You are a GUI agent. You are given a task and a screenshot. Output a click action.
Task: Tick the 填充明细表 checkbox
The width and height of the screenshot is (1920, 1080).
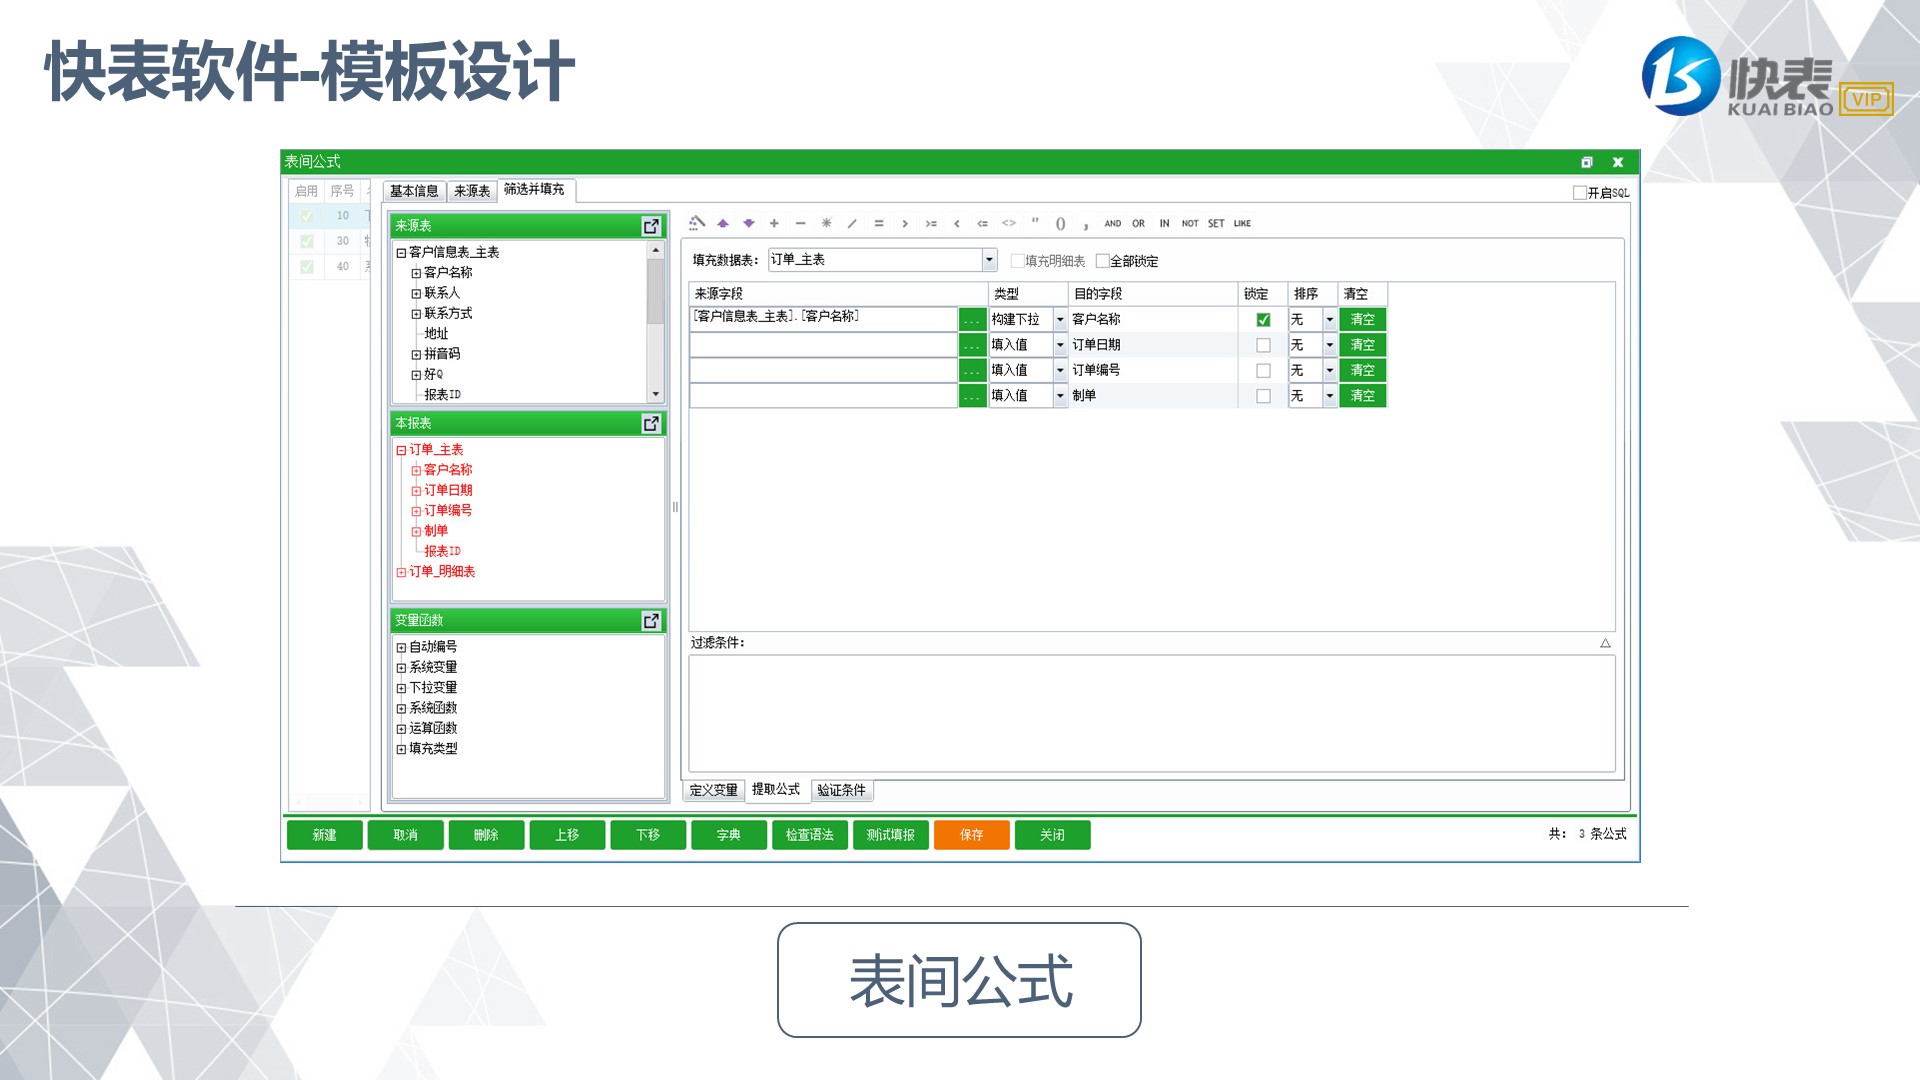pyautogui.click(x=1018, y=261)
